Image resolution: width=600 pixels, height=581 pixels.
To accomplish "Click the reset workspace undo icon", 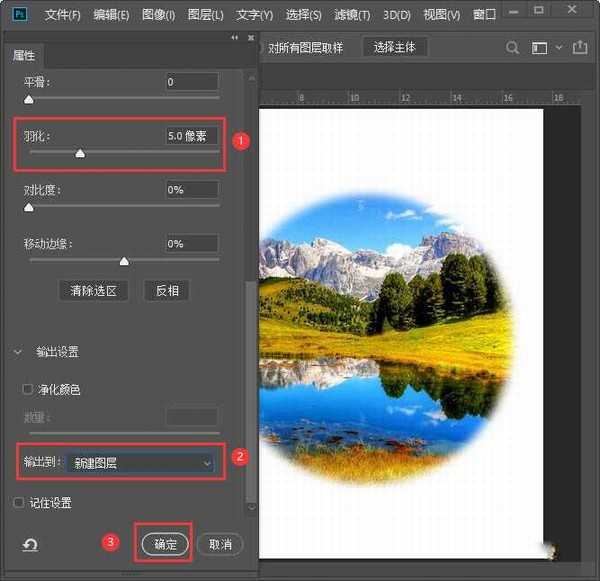I will [x=31, y=545].
